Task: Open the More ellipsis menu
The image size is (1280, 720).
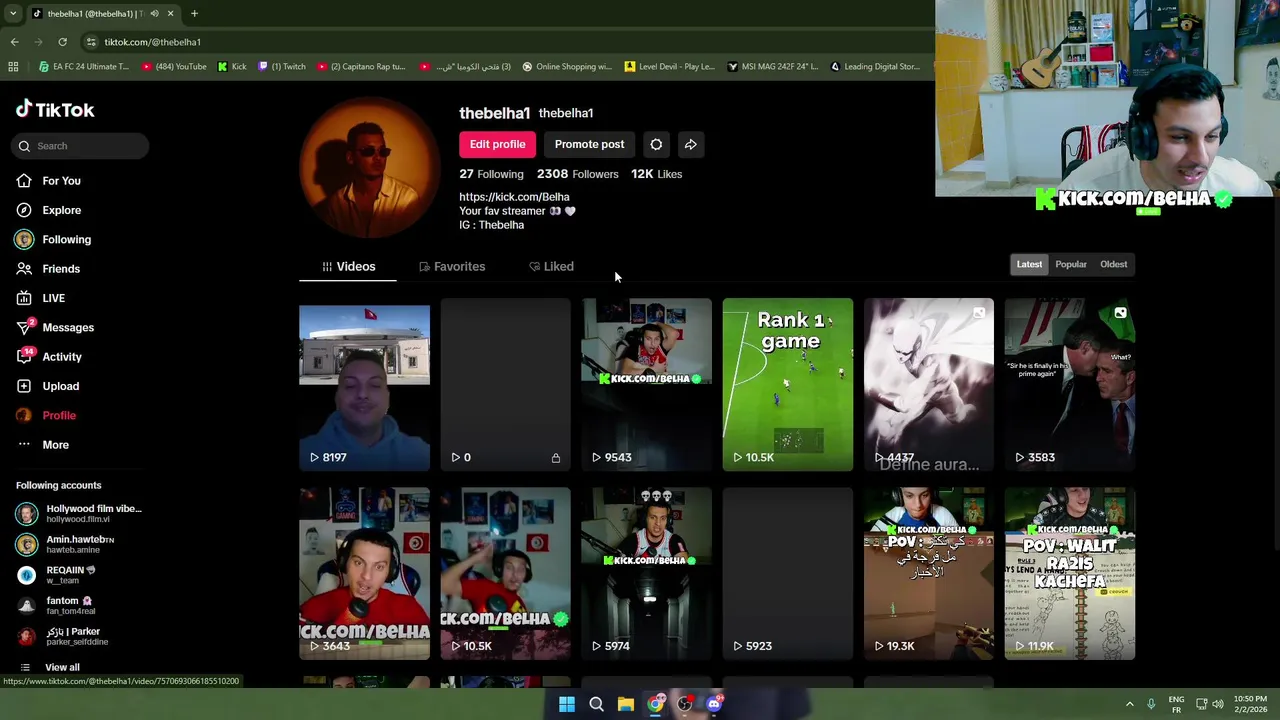Action: click(24, 445)
